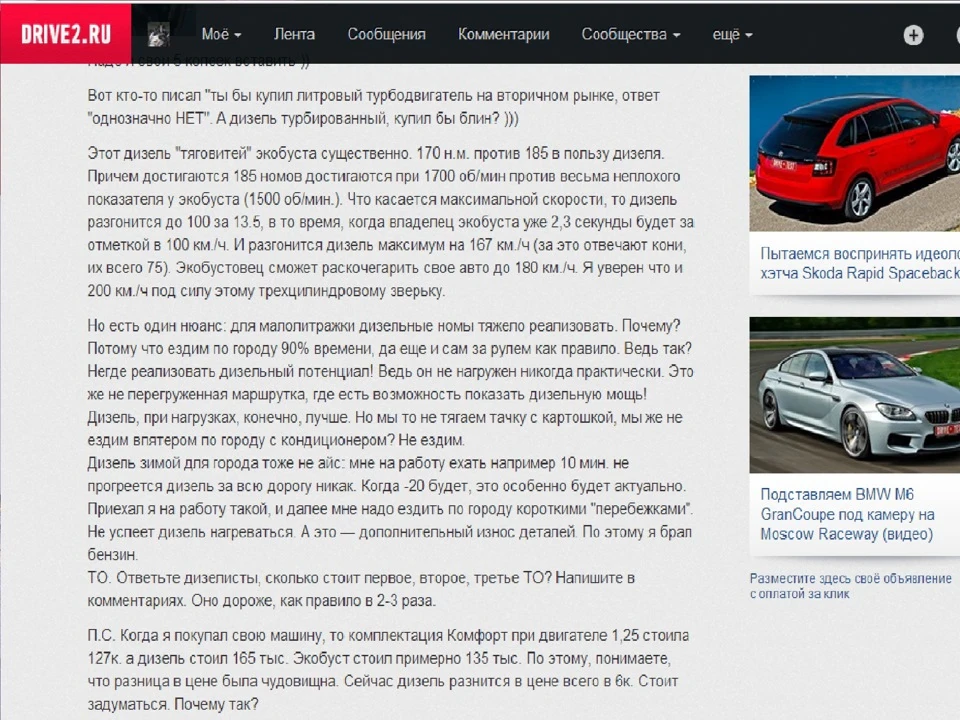The image size is (960, 720).
Task: Open the Skoda Rapid Spaceback article link
Action: (860, 263)
